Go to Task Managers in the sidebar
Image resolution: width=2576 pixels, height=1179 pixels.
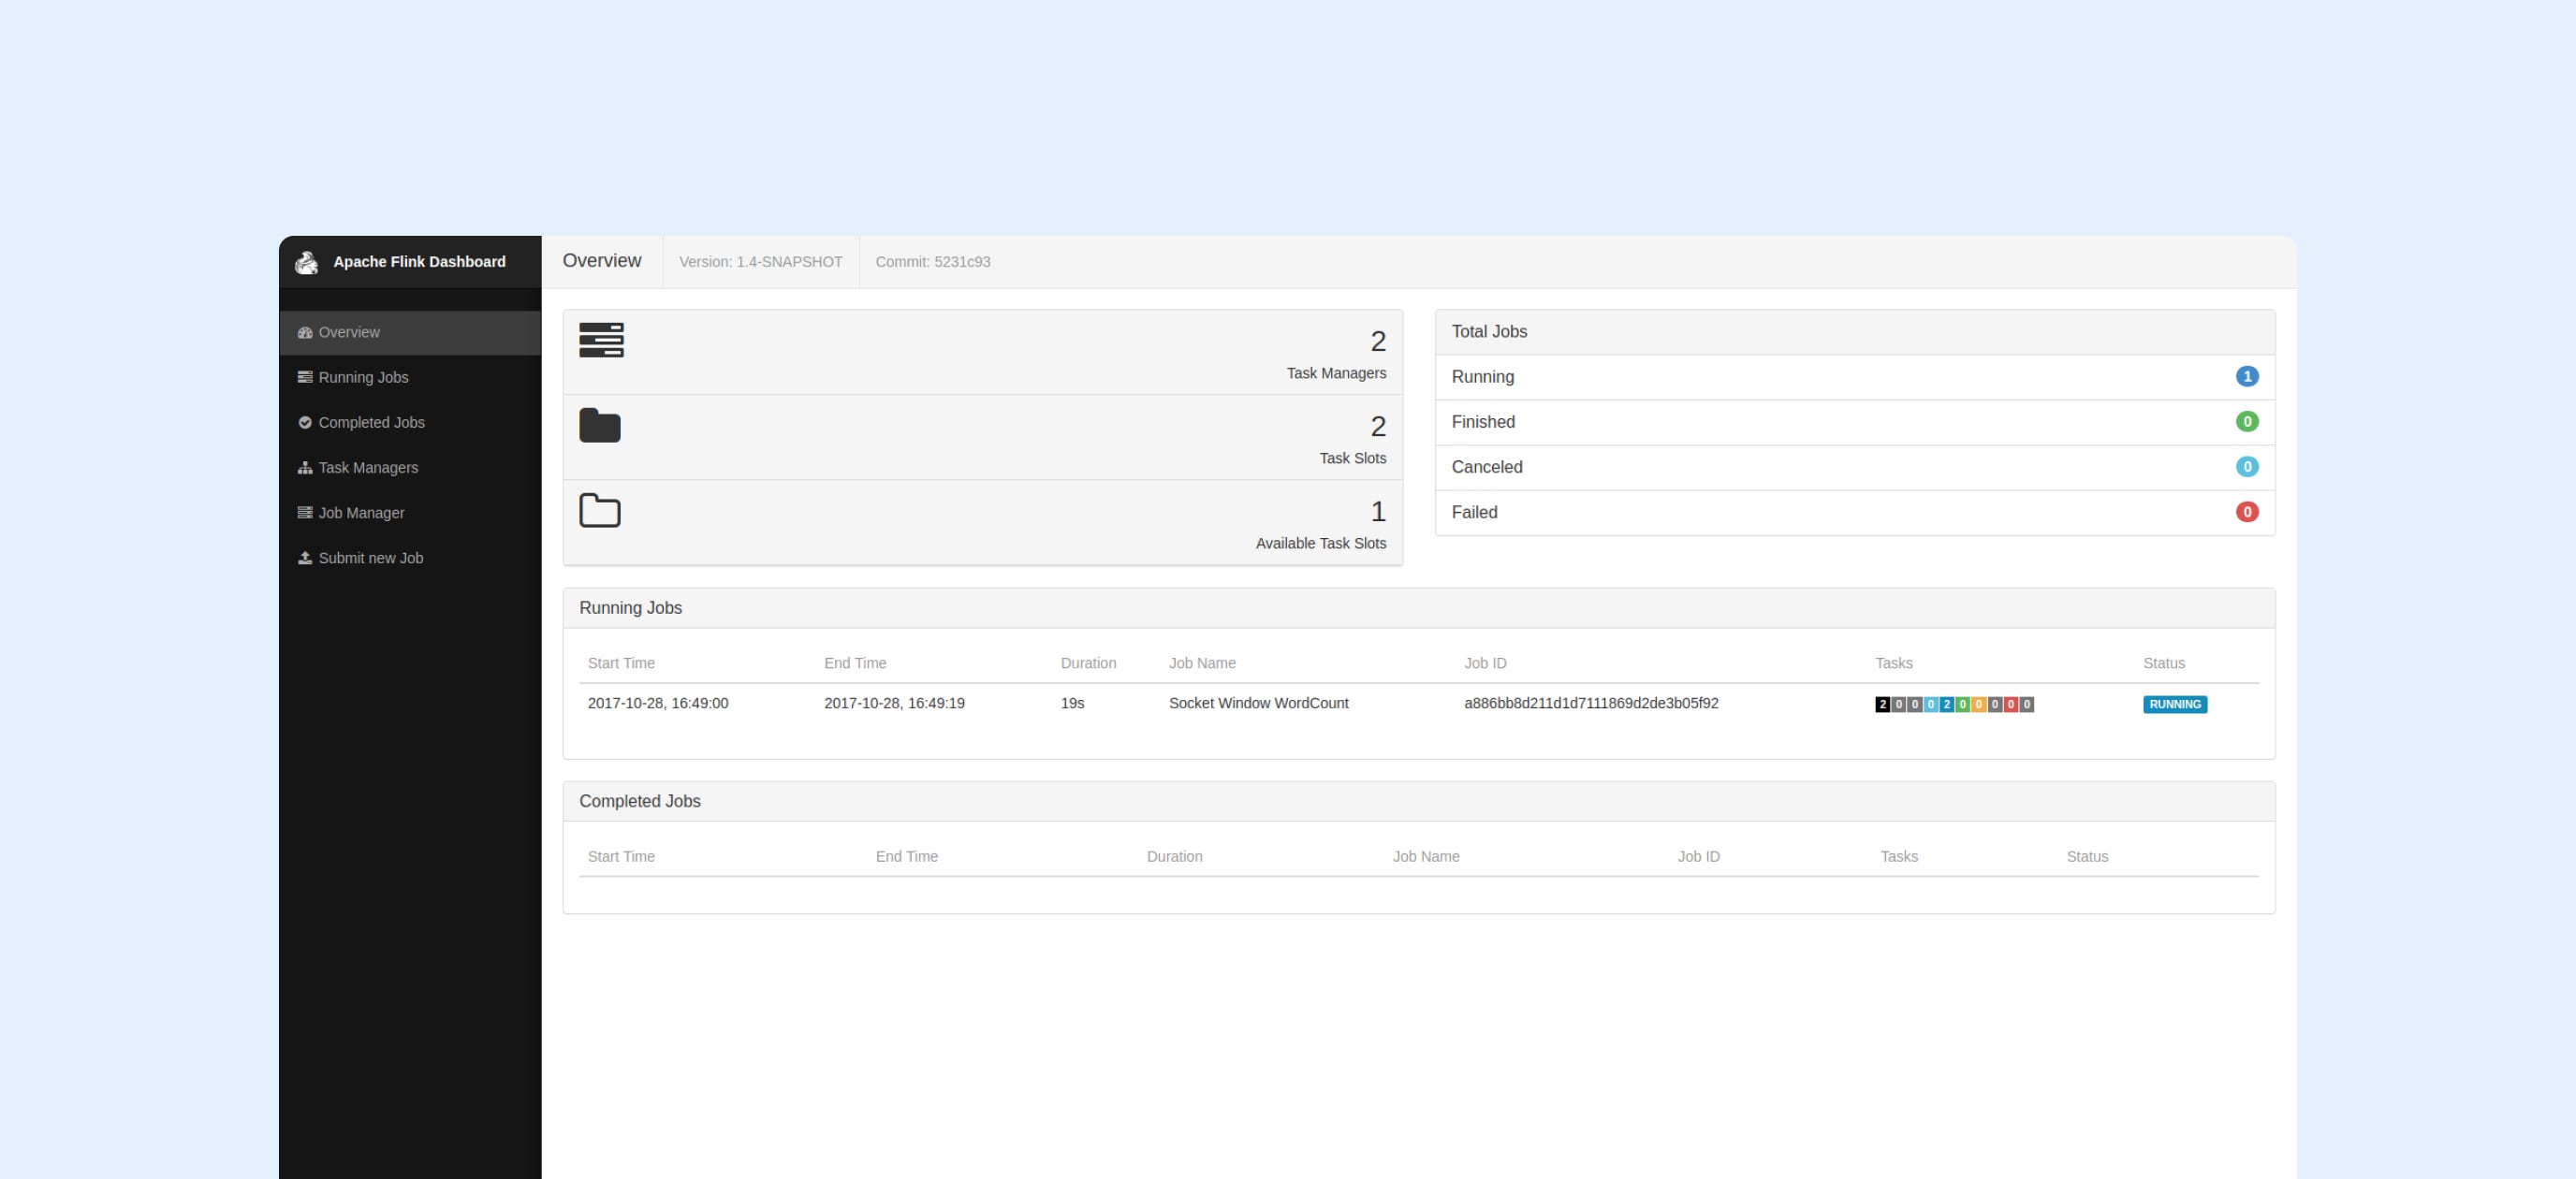click(410, 467)
